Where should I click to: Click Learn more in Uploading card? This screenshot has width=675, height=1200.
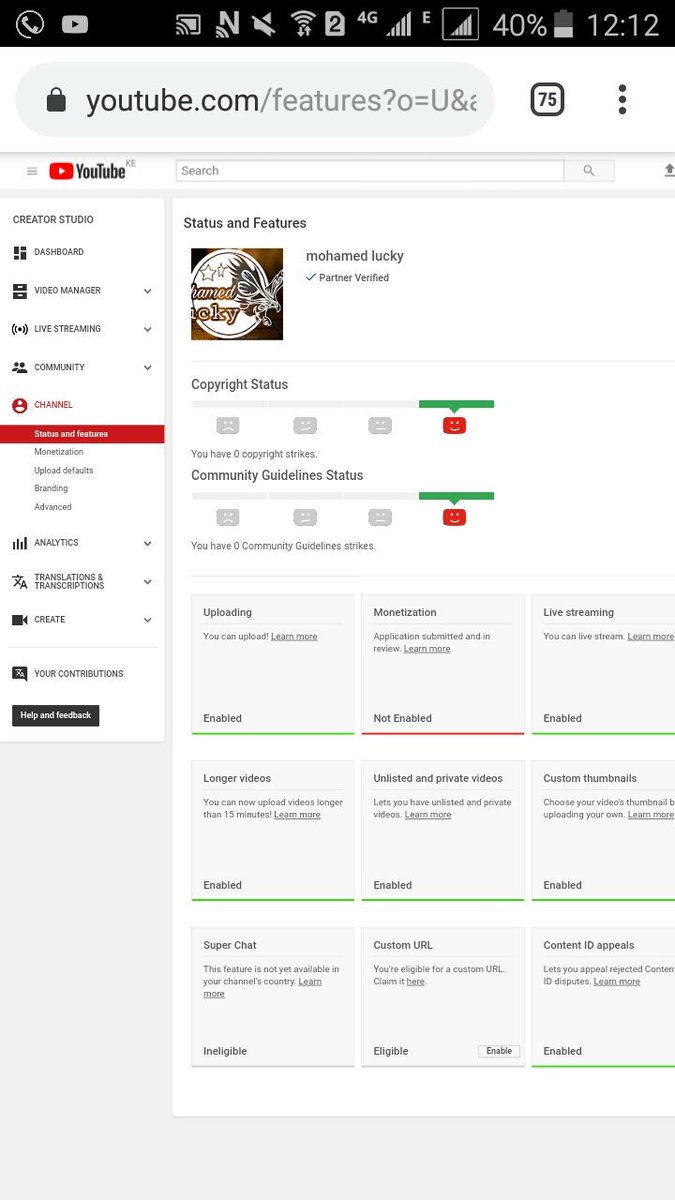pyautogui.click(x=294, y=637)
